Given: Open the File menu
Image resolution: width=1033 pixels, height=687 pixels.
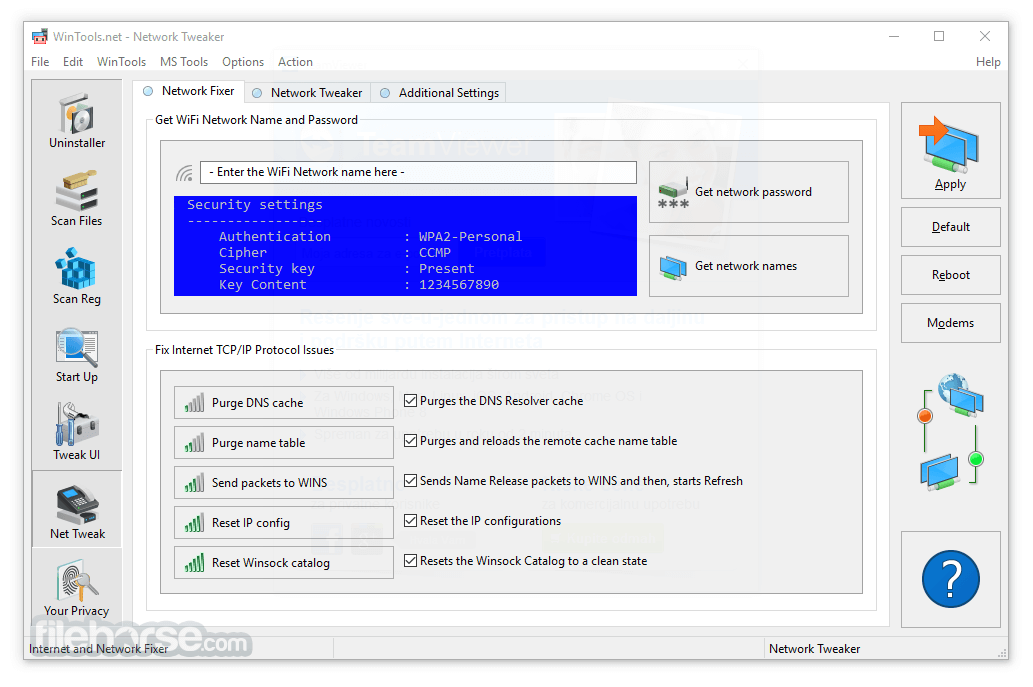Looking at the screenshot, I should [40, 62].
